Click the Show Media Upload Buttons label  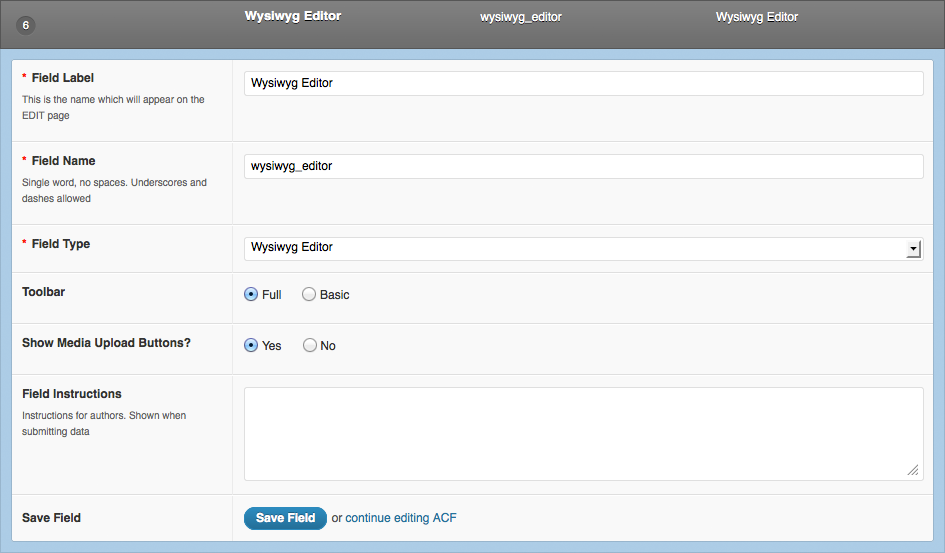click(x=106, y=343)
